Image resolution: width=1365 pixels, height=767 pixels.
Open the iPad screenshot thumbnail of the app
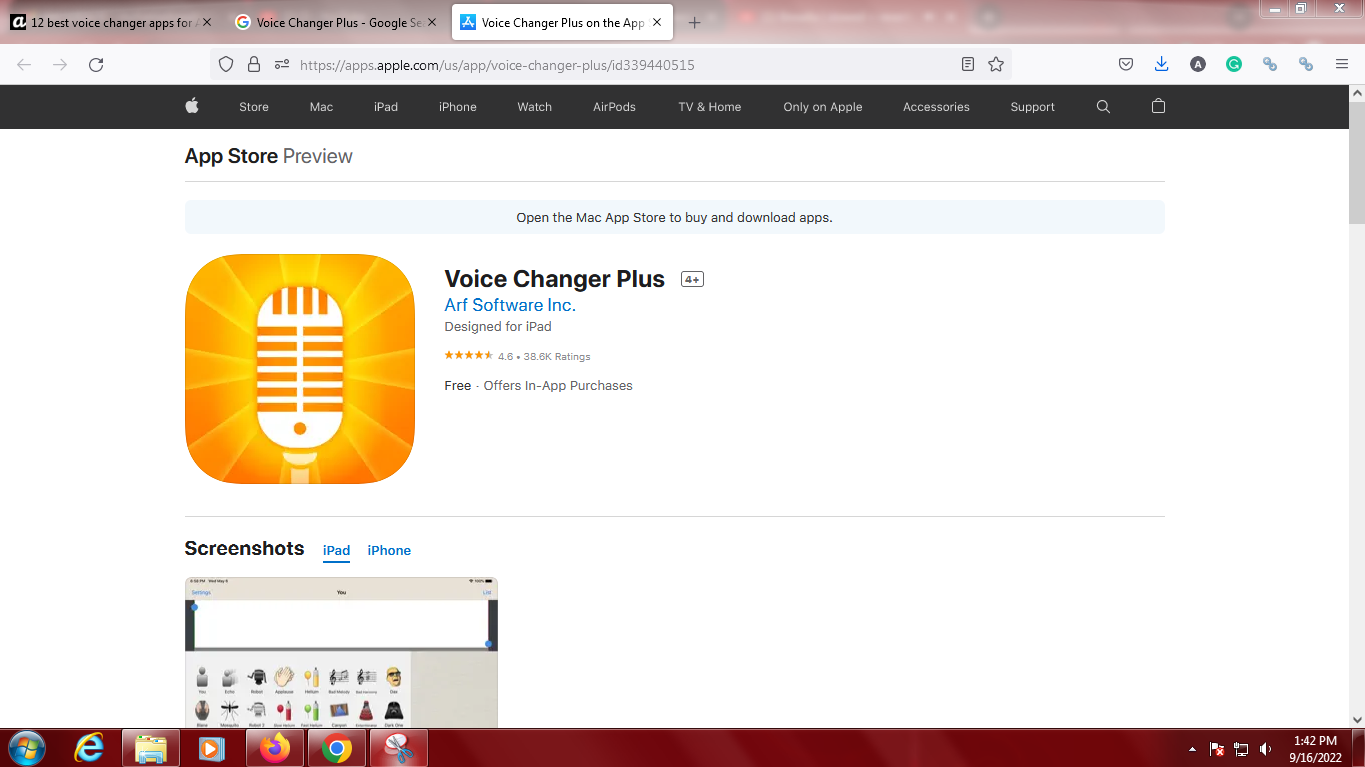click(341, 652)
